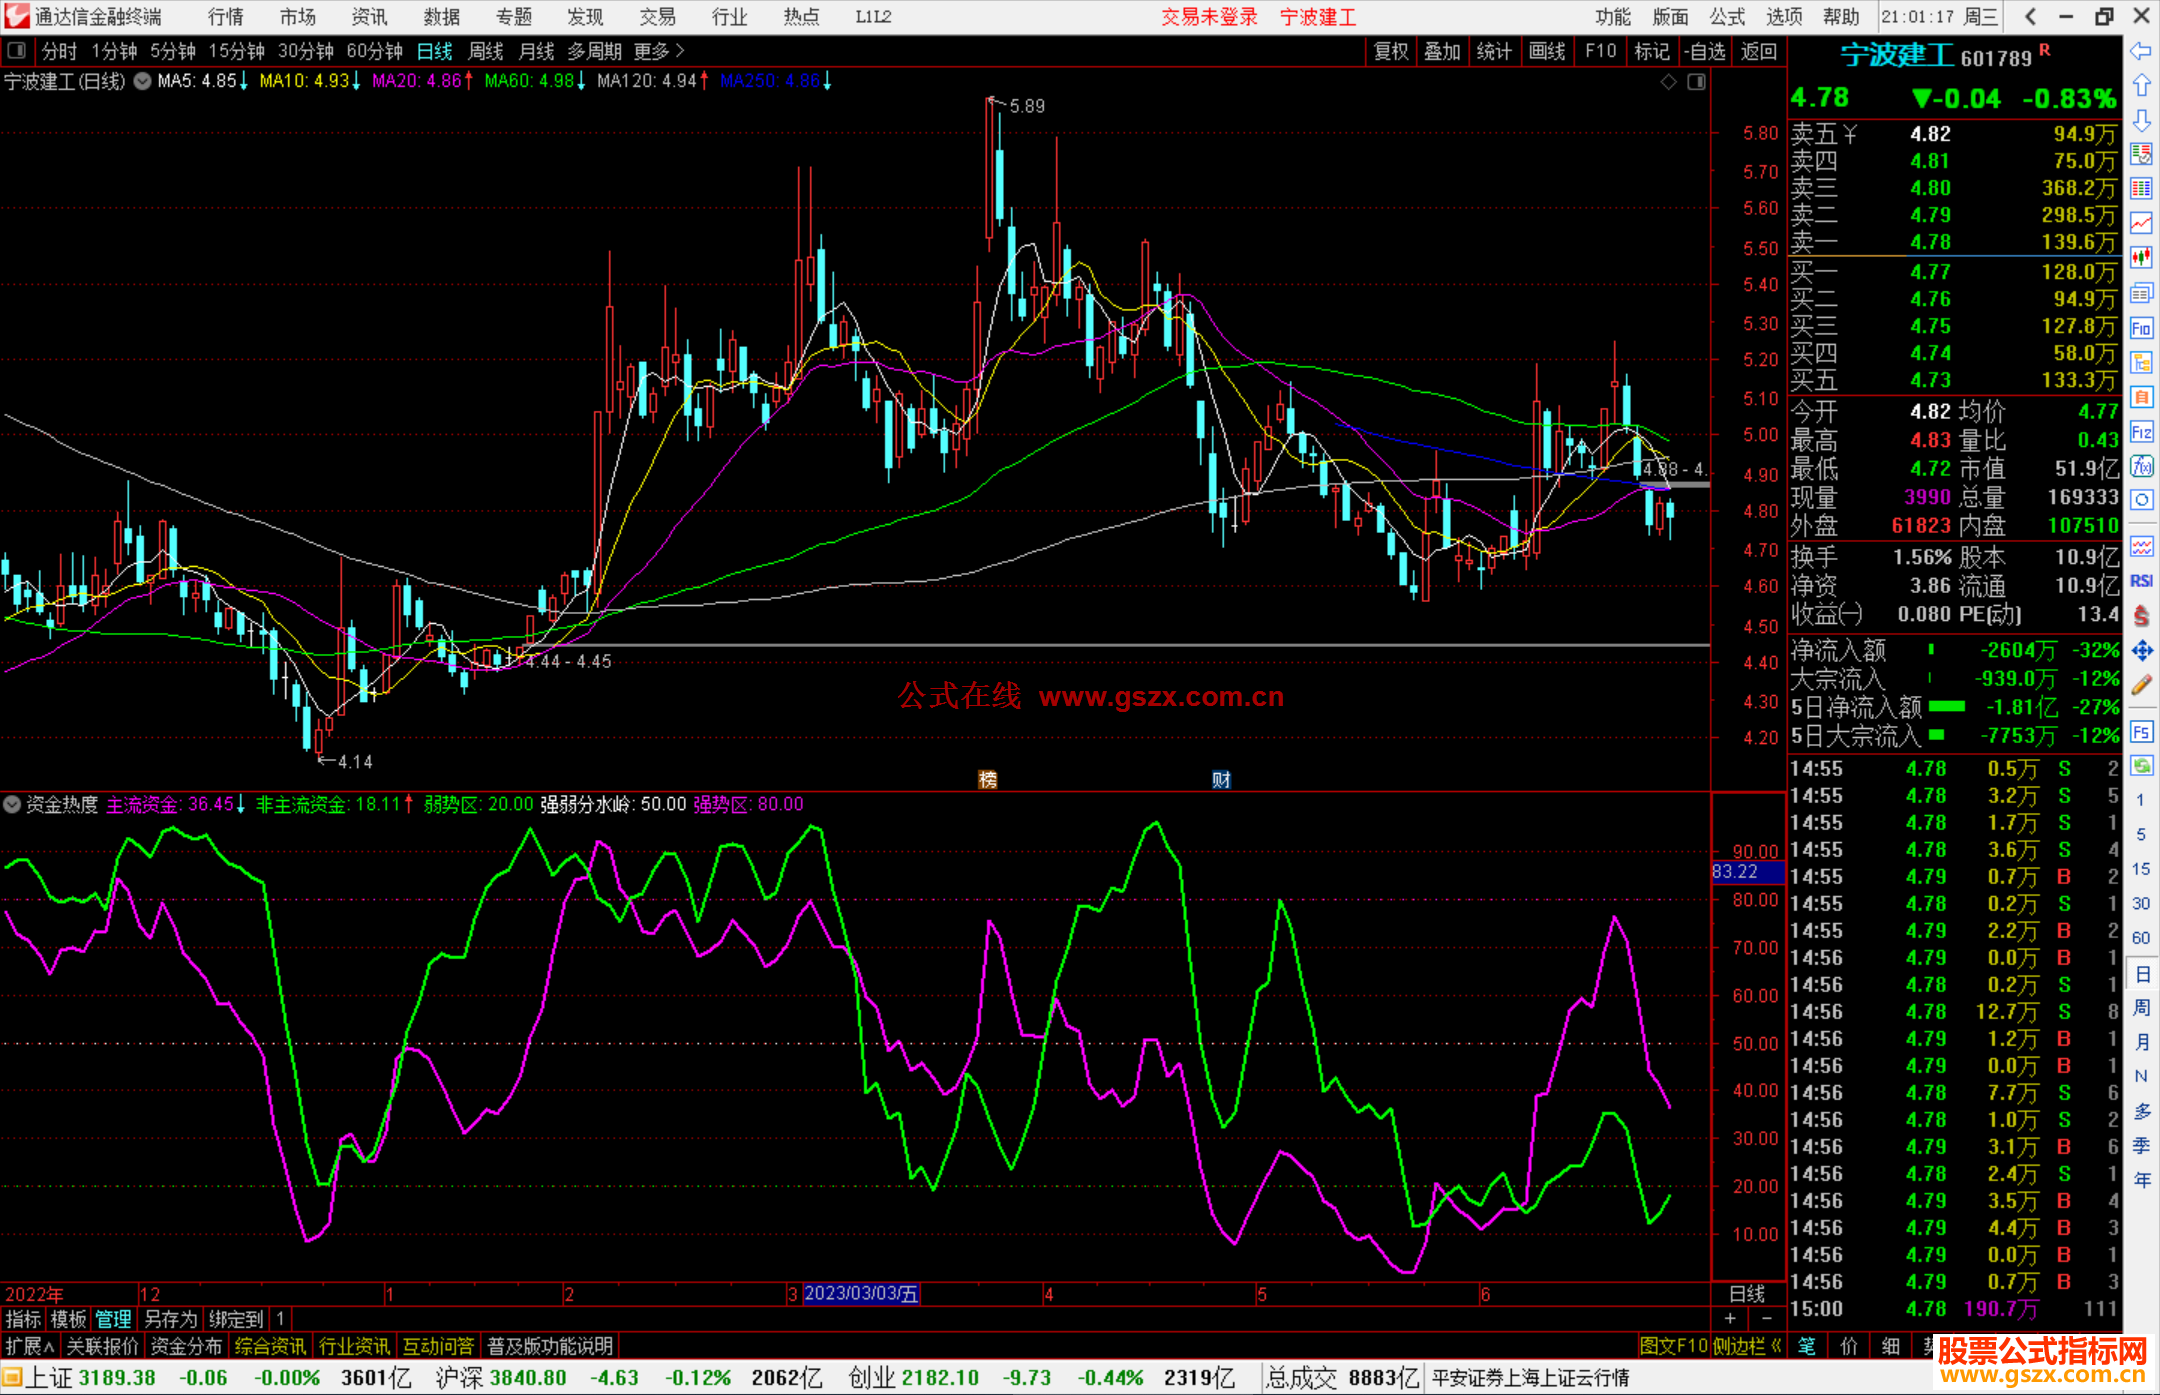Click the F12 sidebar icon
The height and width of the screenshot is (1395, 2160).
(2141, 432)
